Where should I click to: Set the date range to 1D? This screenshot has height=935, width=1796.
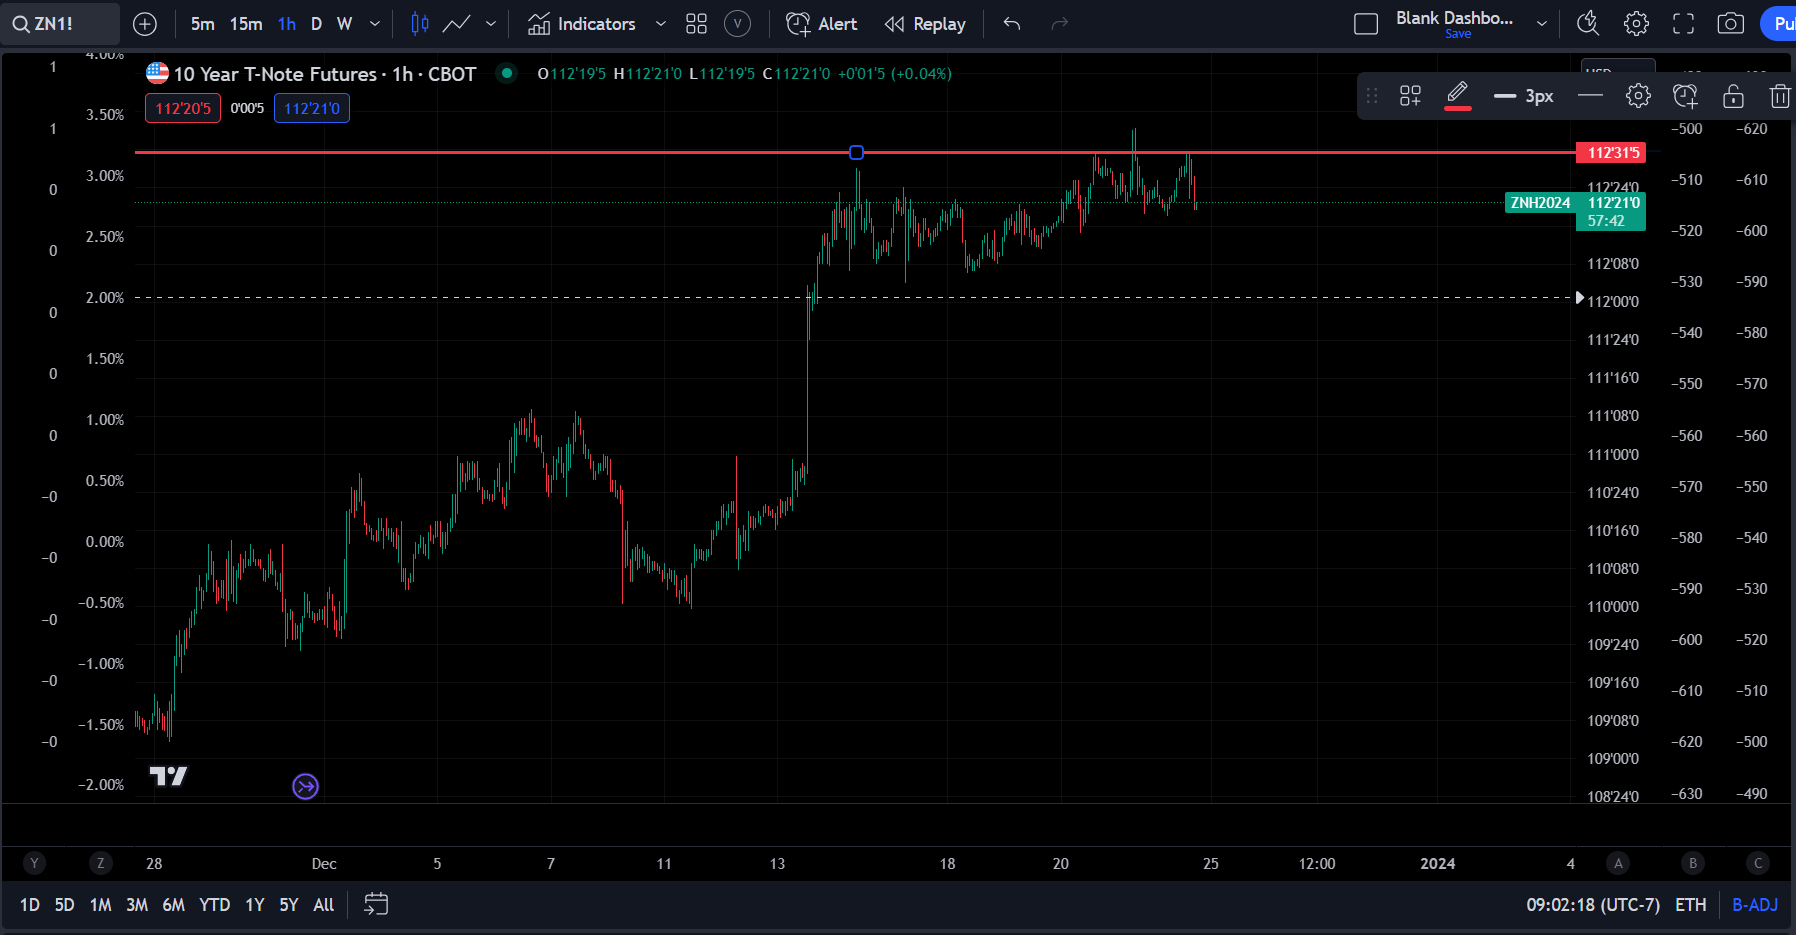[x=30, y=905]
